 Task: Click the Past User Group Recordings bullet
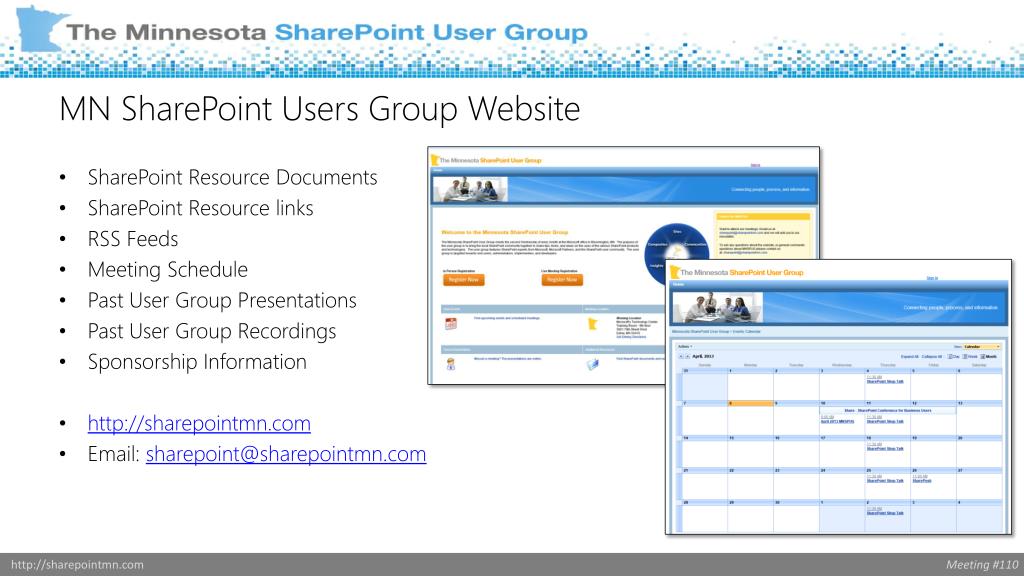[x=212, y=331]
